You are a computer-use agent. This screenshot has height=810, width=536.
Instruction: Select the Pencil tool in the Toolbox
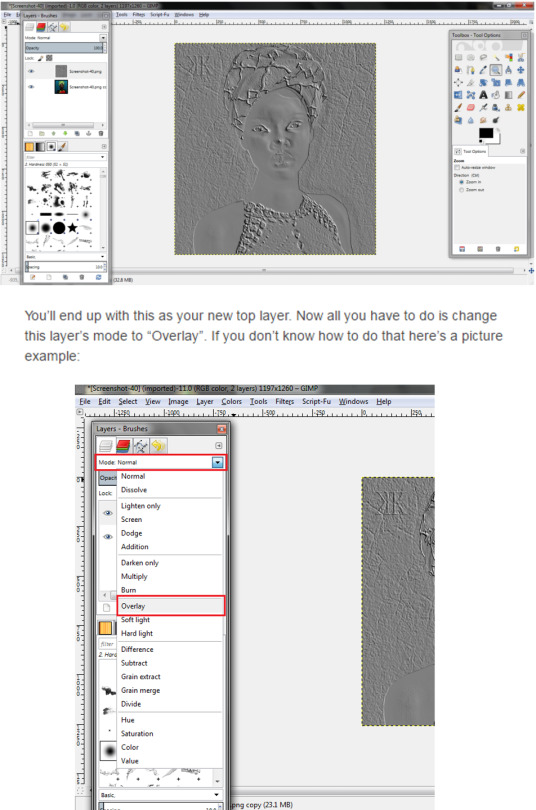[521, 95]
